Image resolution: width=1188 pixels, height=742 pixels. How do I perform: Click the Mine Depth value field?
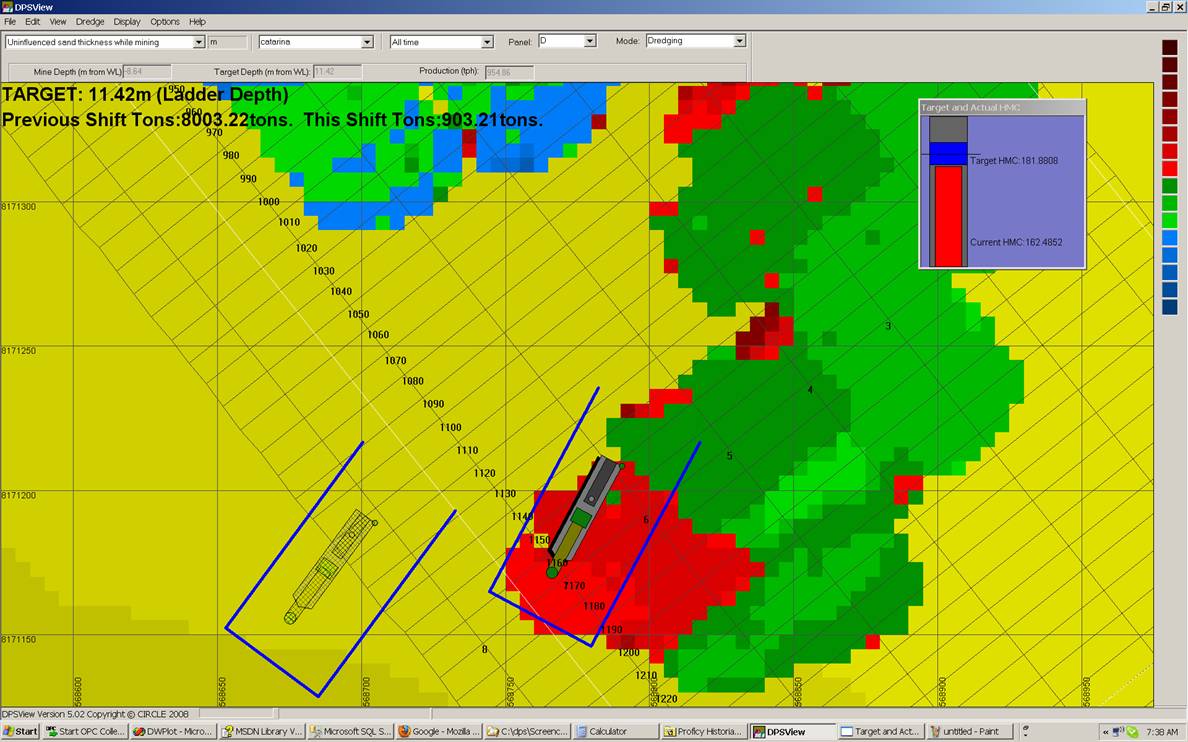point(146,72)
